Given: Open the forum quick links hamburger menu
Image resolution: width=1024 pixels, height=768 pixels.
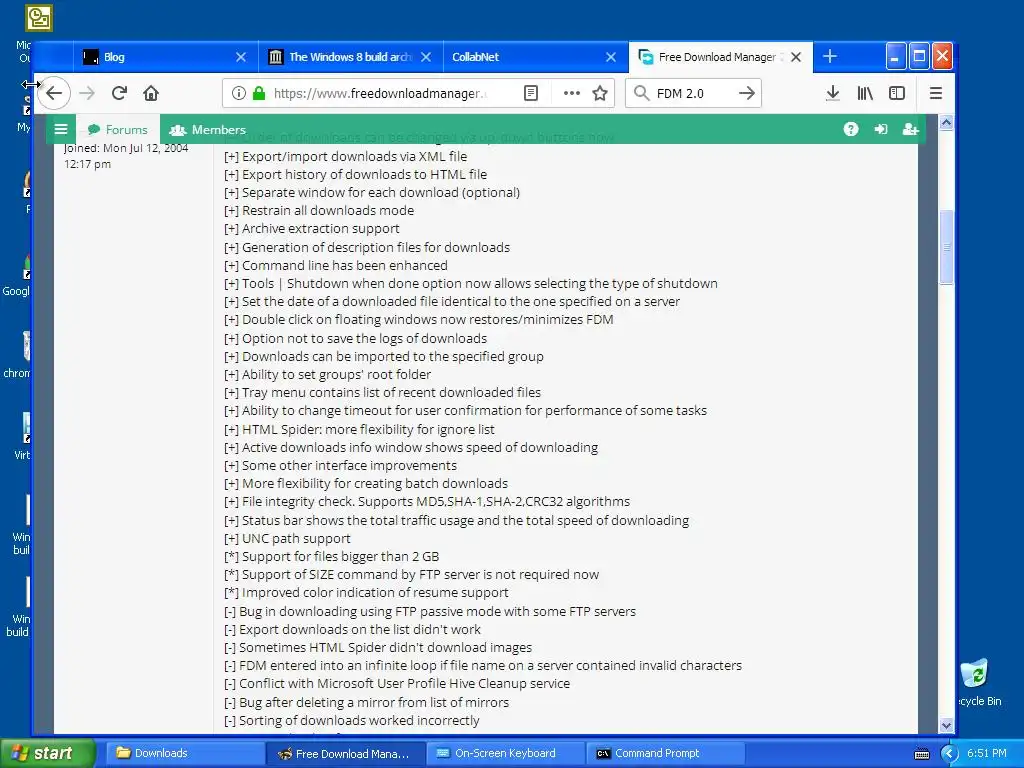Looking at the screenshot, I should (x=61, y=129).
